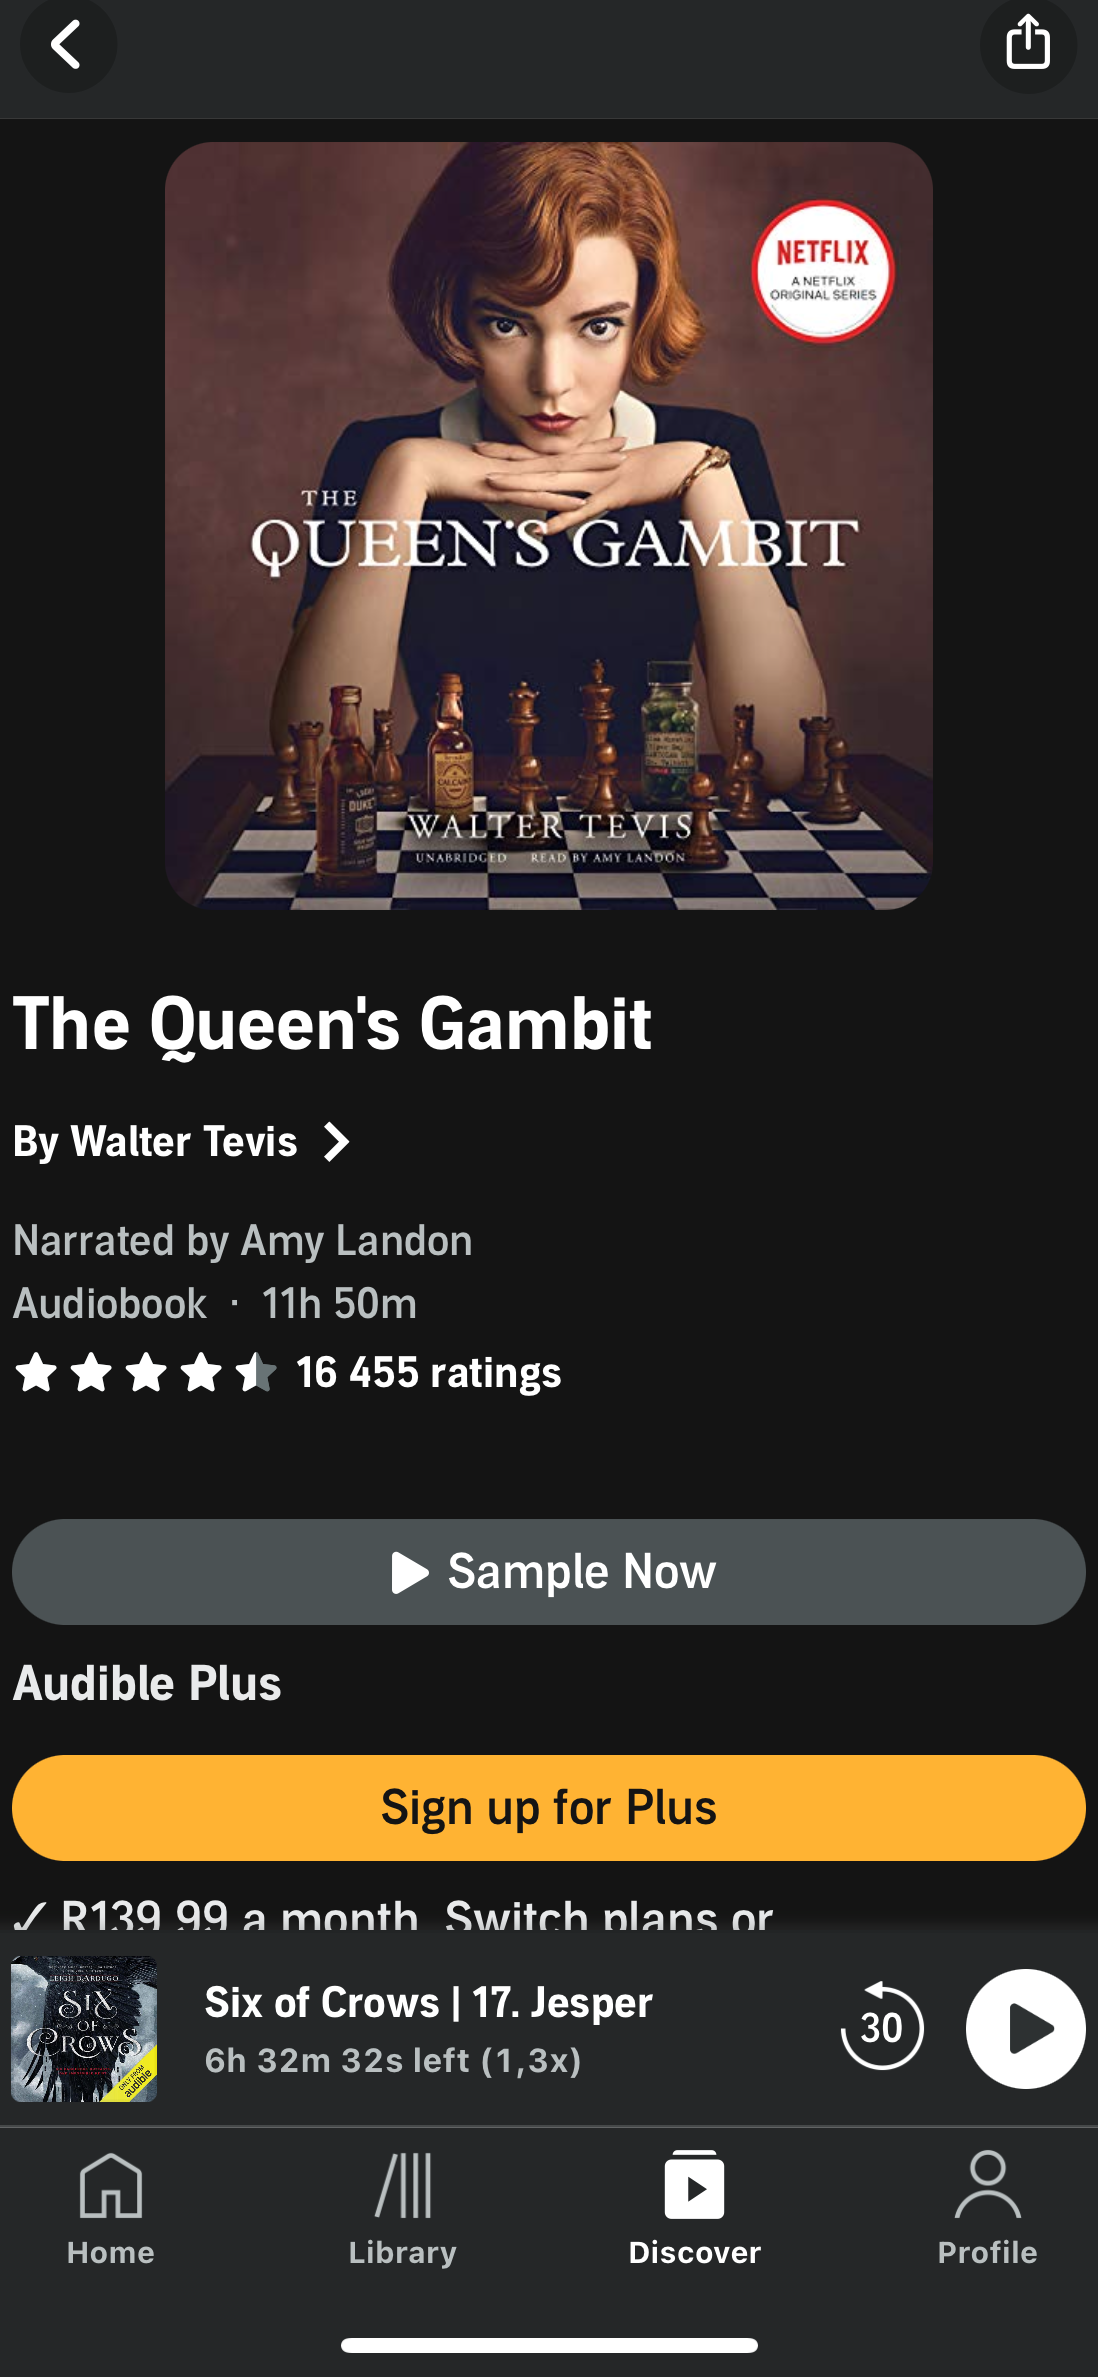Open Six of Crows chapter title
Image resolution: width=1098 pixels, height=2377 pixels.
pyautogui.click(x=429, y=2003)
